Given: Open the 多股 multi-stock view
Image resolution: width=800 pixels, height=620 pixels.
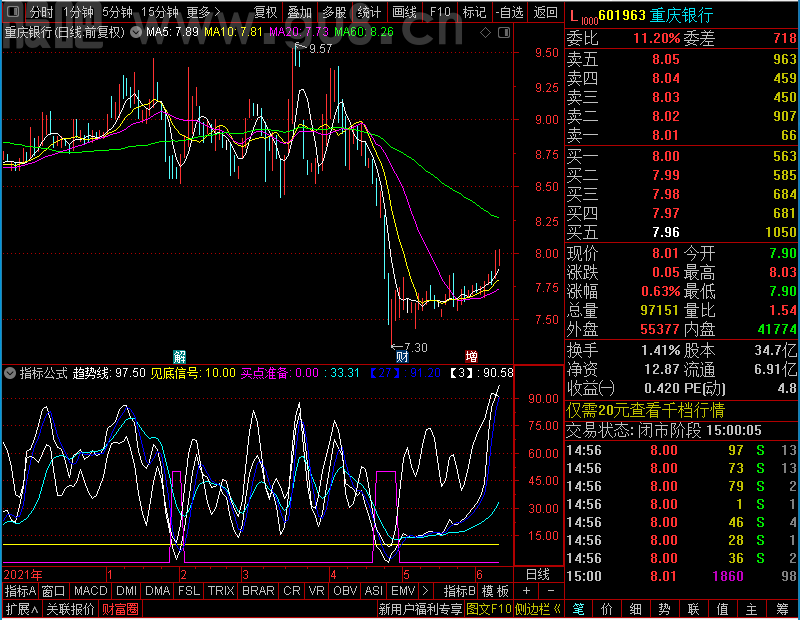Looking at the screenshot, I should pos(334,12).
